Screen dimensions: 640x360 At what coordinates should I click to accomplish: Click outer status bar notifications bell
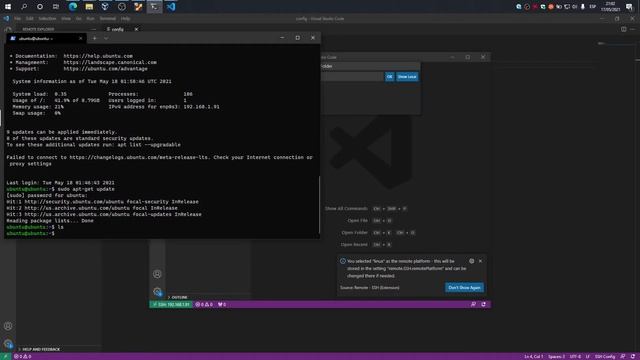[x=633, y=357]
